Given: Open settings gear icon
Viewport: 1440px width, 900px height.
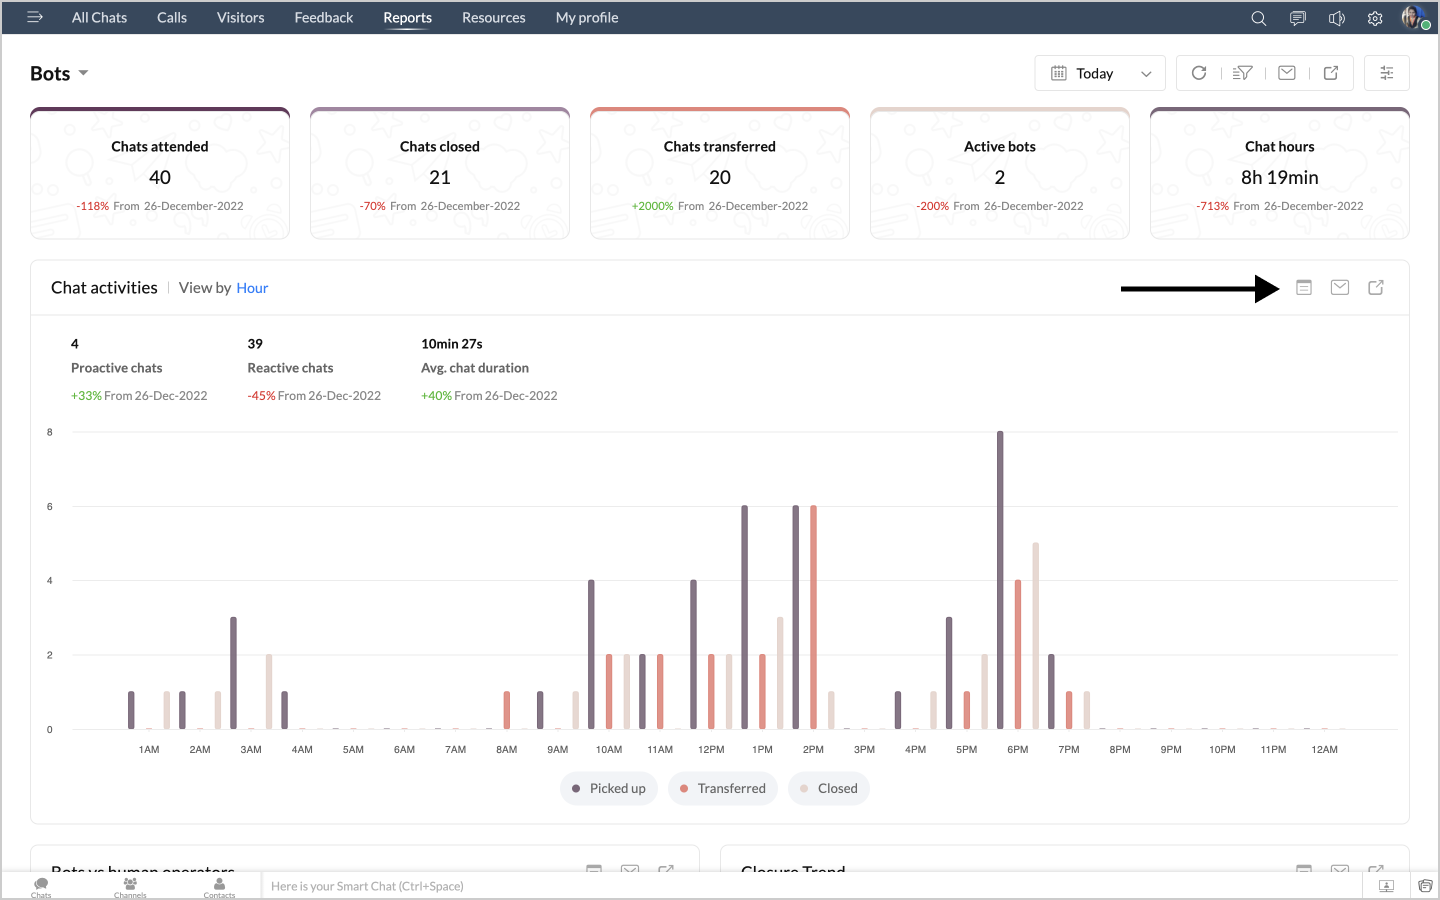Looking at the screenshot, I should 1375,18.
